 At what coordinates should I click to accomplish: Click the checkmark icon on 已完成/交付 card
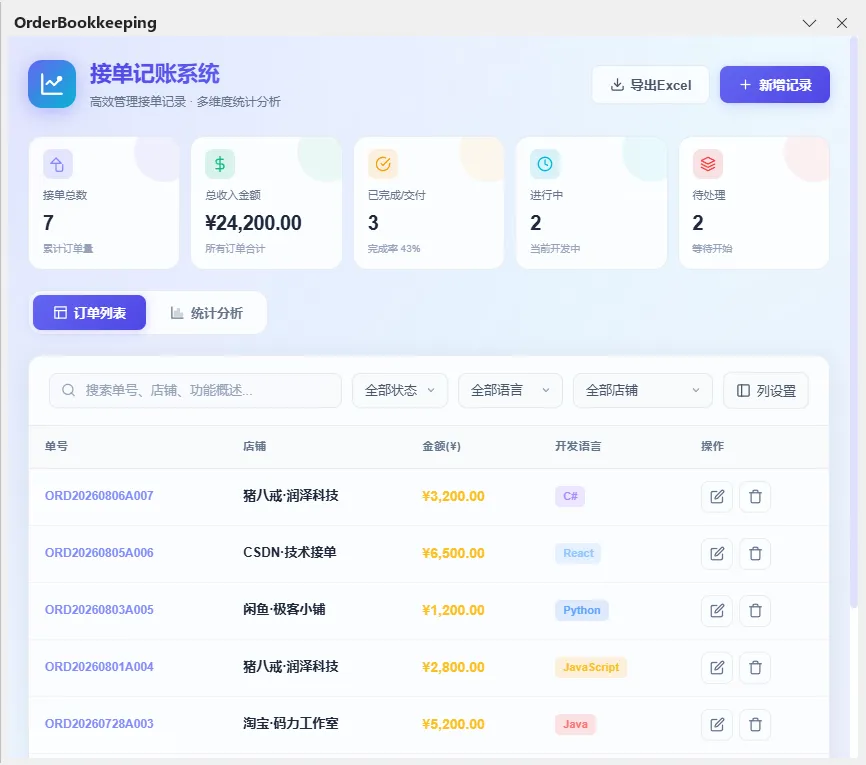click(x=383, y=164)
